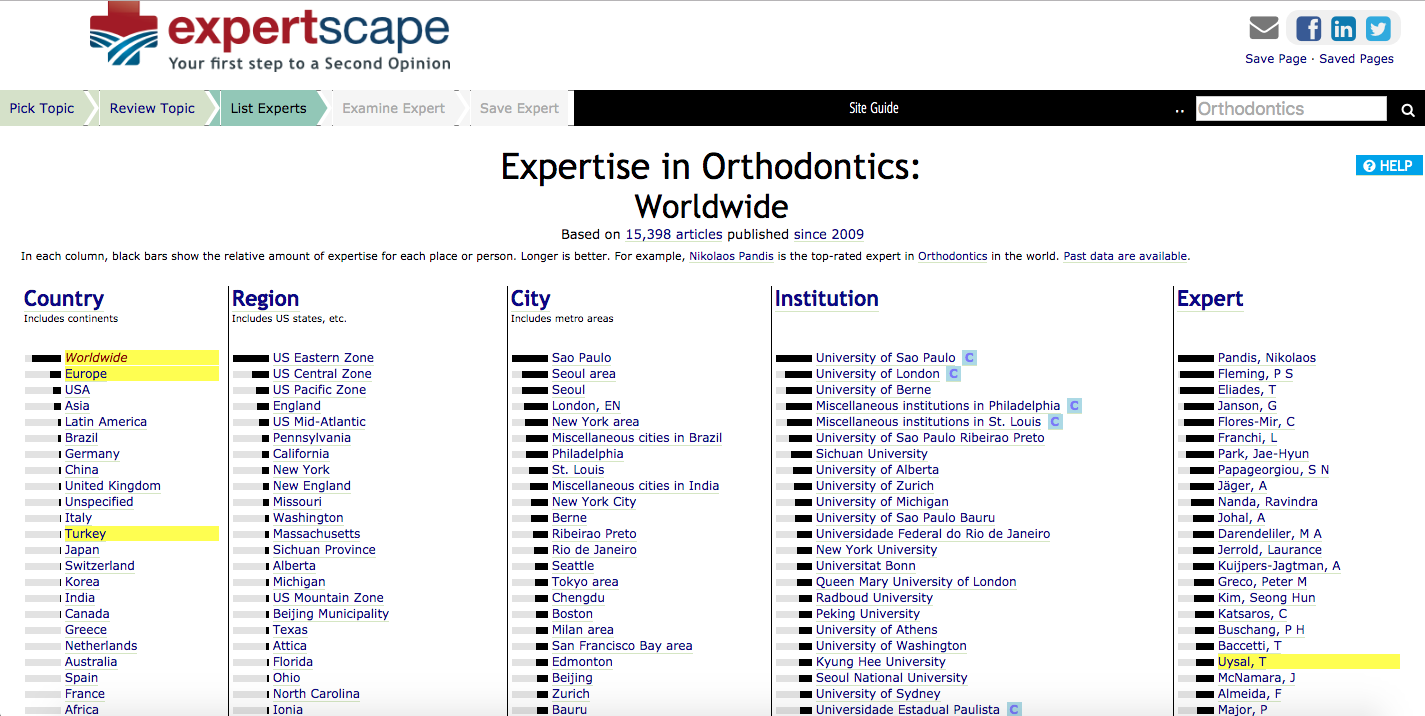
Task: Select Latin America in the Country list
Action: coord(106,422)
